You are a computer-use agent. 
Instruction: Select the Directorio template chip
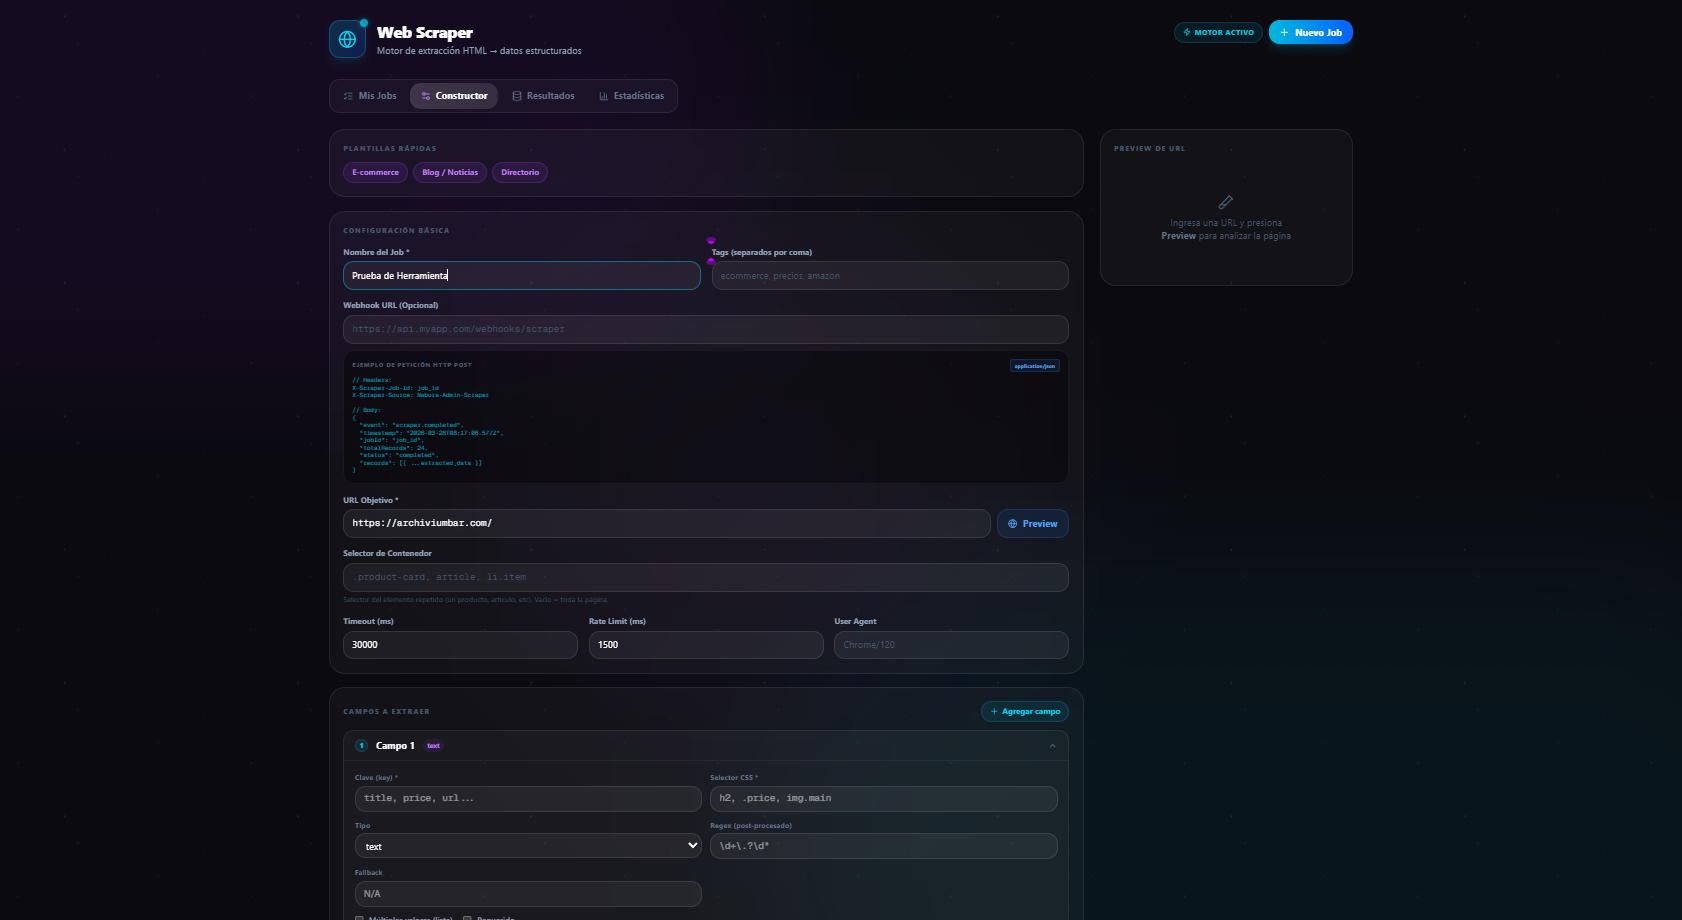(520, 173)
